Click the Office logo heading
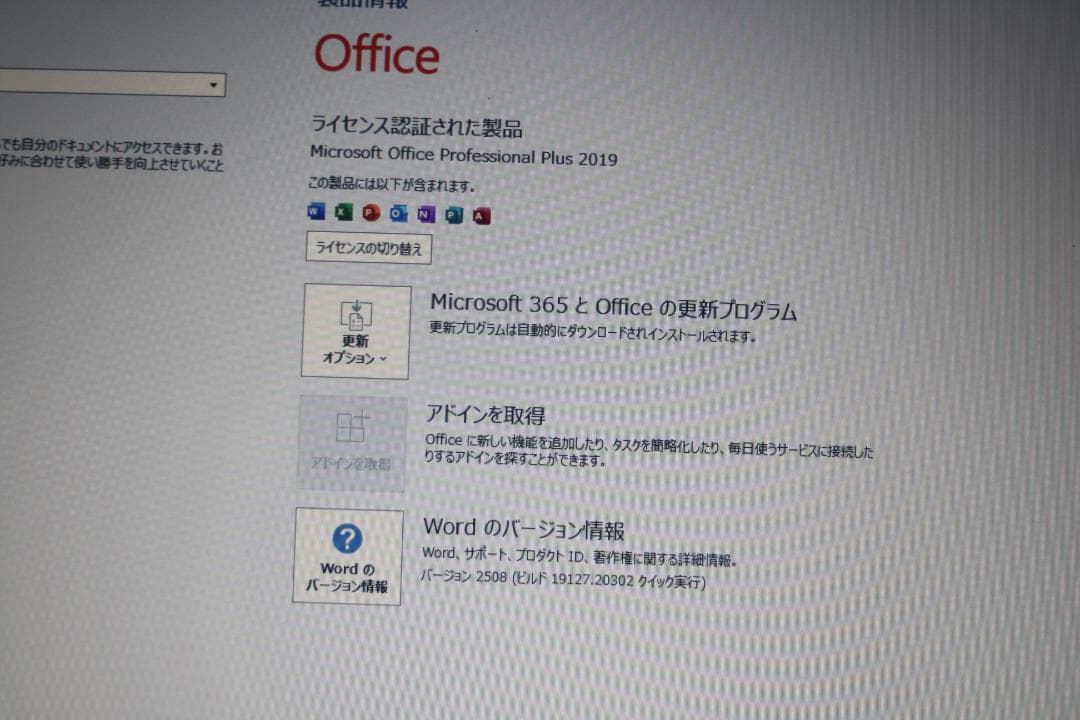Image resolution: width=1080 pixels, height=720 pixels. coord(376,54)
